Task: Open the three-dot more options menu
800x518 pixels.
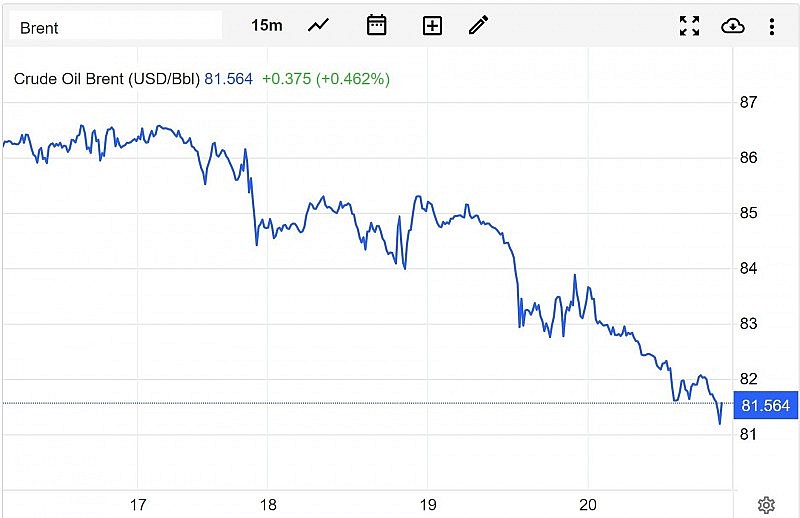Action: [772, 26]
